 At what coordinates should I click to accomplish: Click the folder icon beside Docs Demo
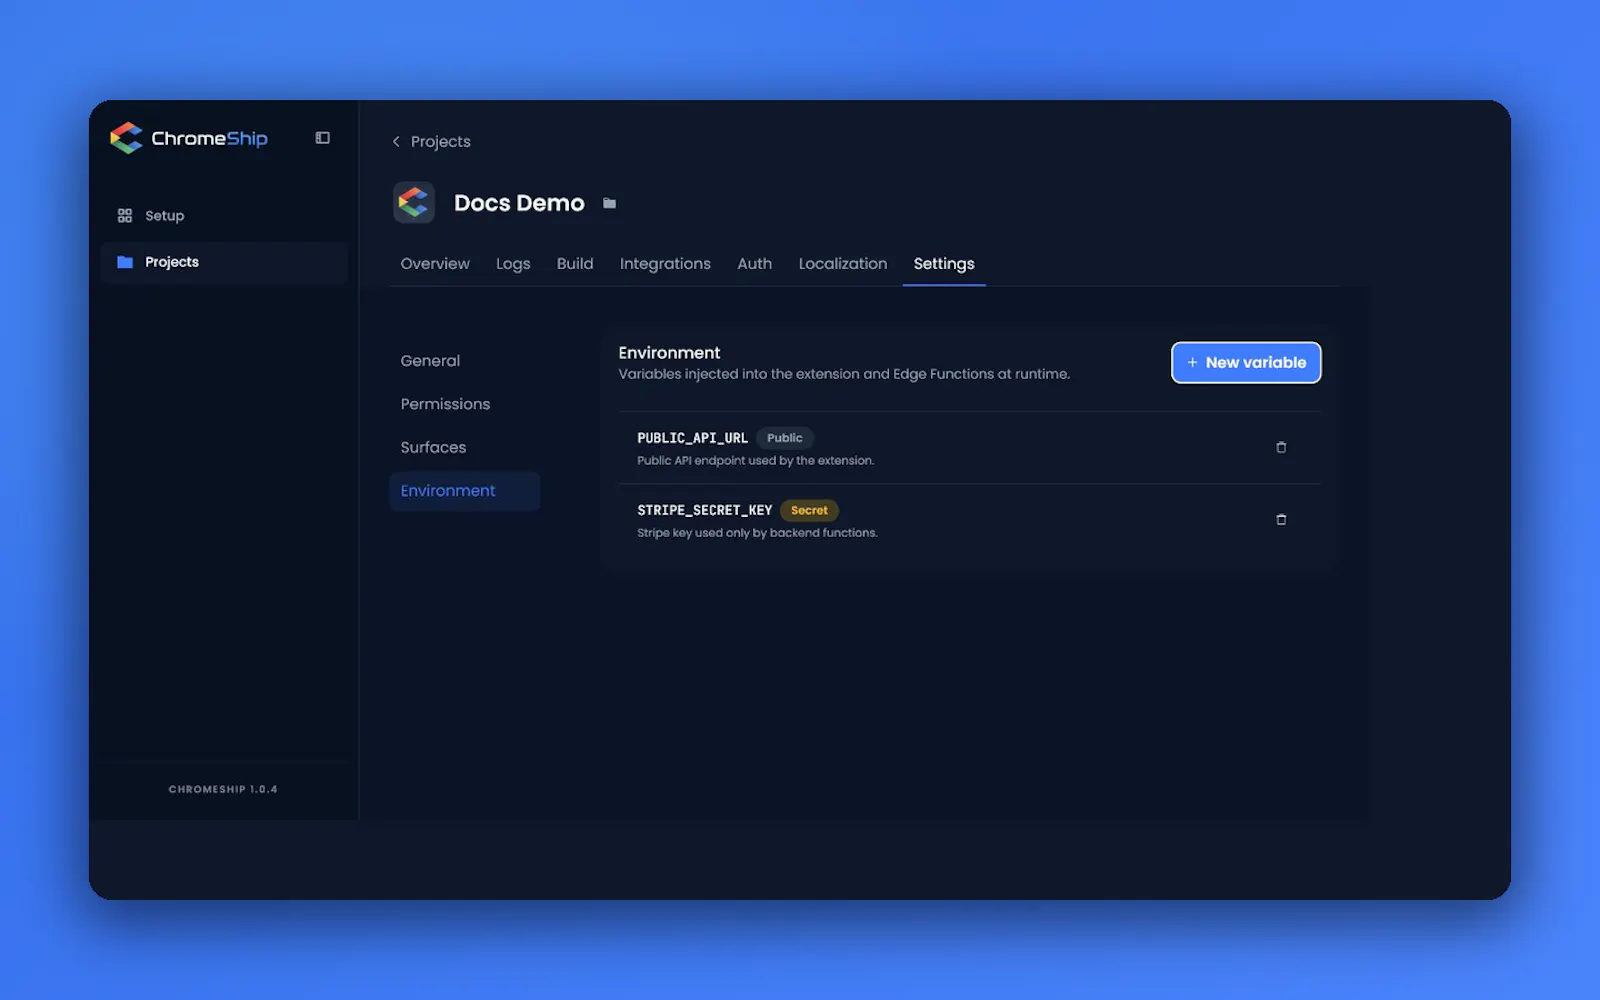[x=609, y=203]
